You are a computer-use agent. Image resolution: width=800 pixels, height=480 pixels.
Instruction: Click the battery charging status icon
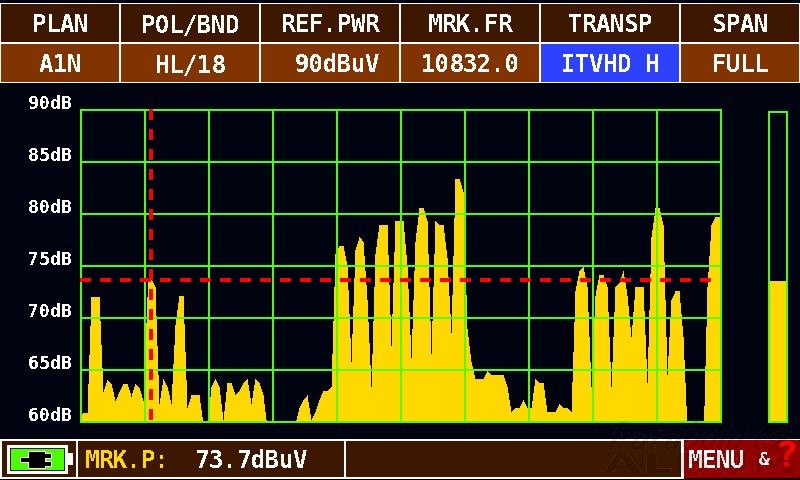tap(38, 460)
